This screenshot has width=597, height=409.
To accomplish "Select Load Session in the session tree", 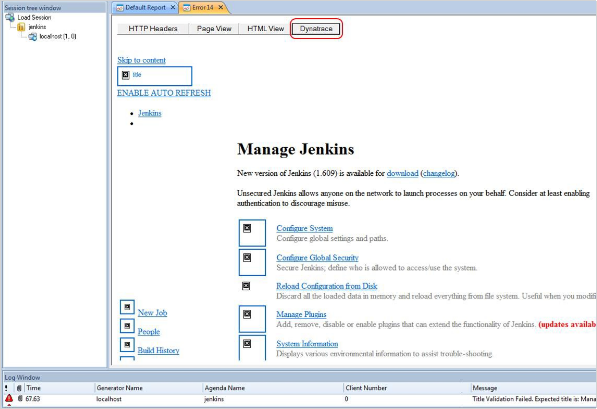I will 34,18.
